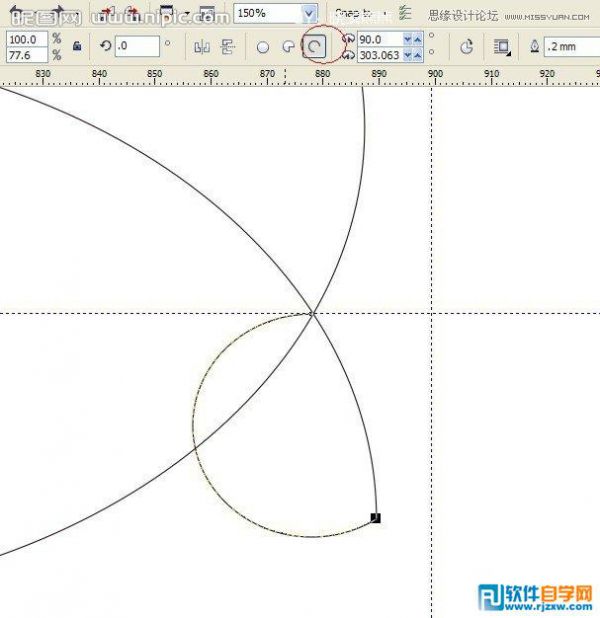Image resolution: width=600 pixels, height=618 pixels.
Task: Select the Pie shape mode
Action: 289,47
